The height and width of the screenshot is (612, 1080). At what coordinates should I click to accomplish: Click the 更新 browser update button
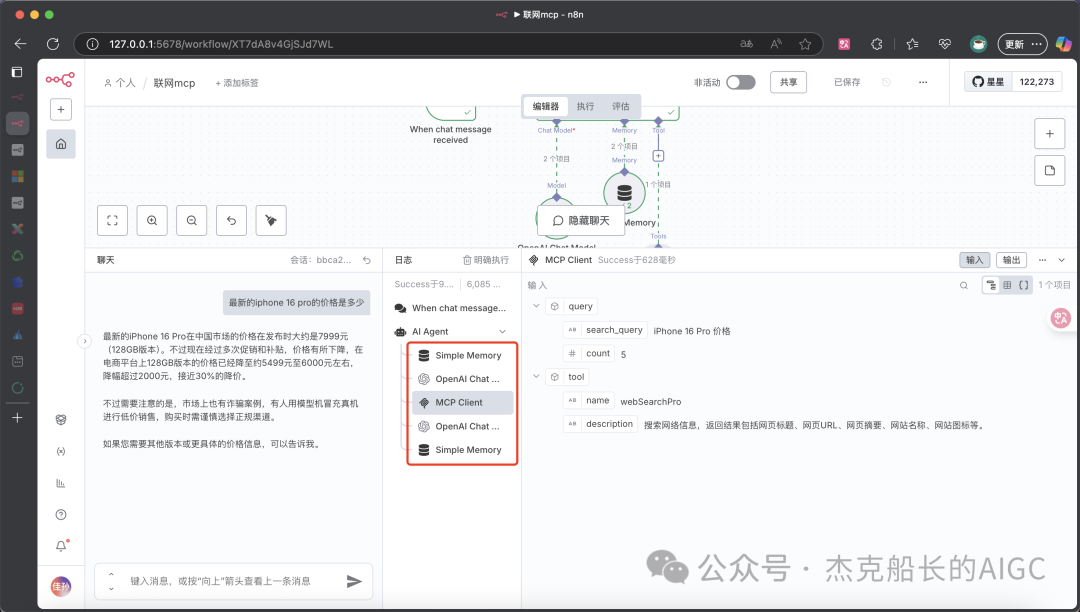[1022, 44]
